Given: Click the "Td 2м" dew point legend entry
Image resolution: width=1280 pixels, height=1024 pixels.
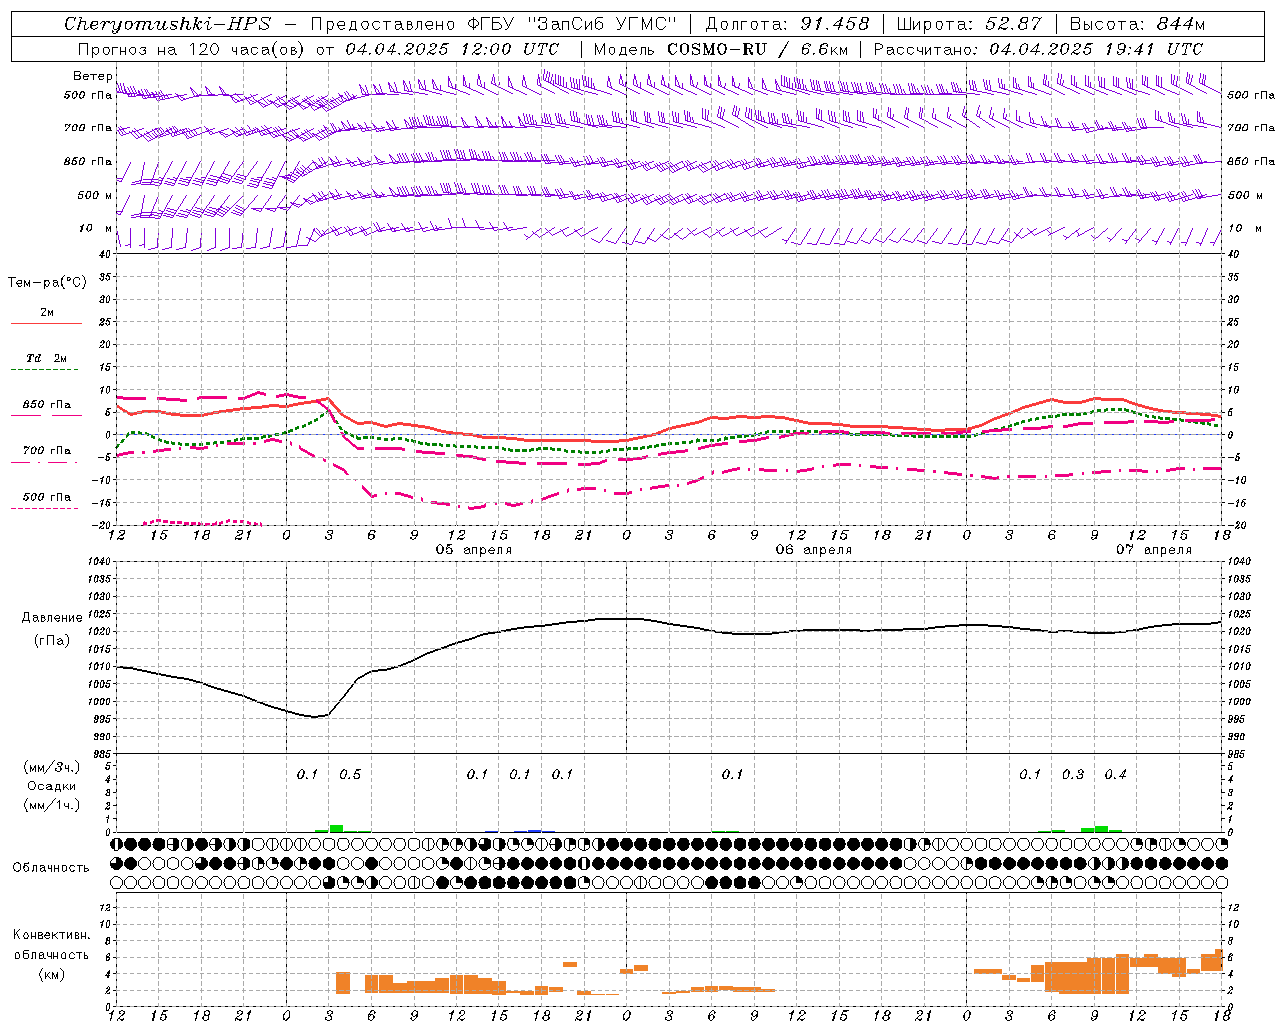Looking at the screenshot, I should 47,358.
